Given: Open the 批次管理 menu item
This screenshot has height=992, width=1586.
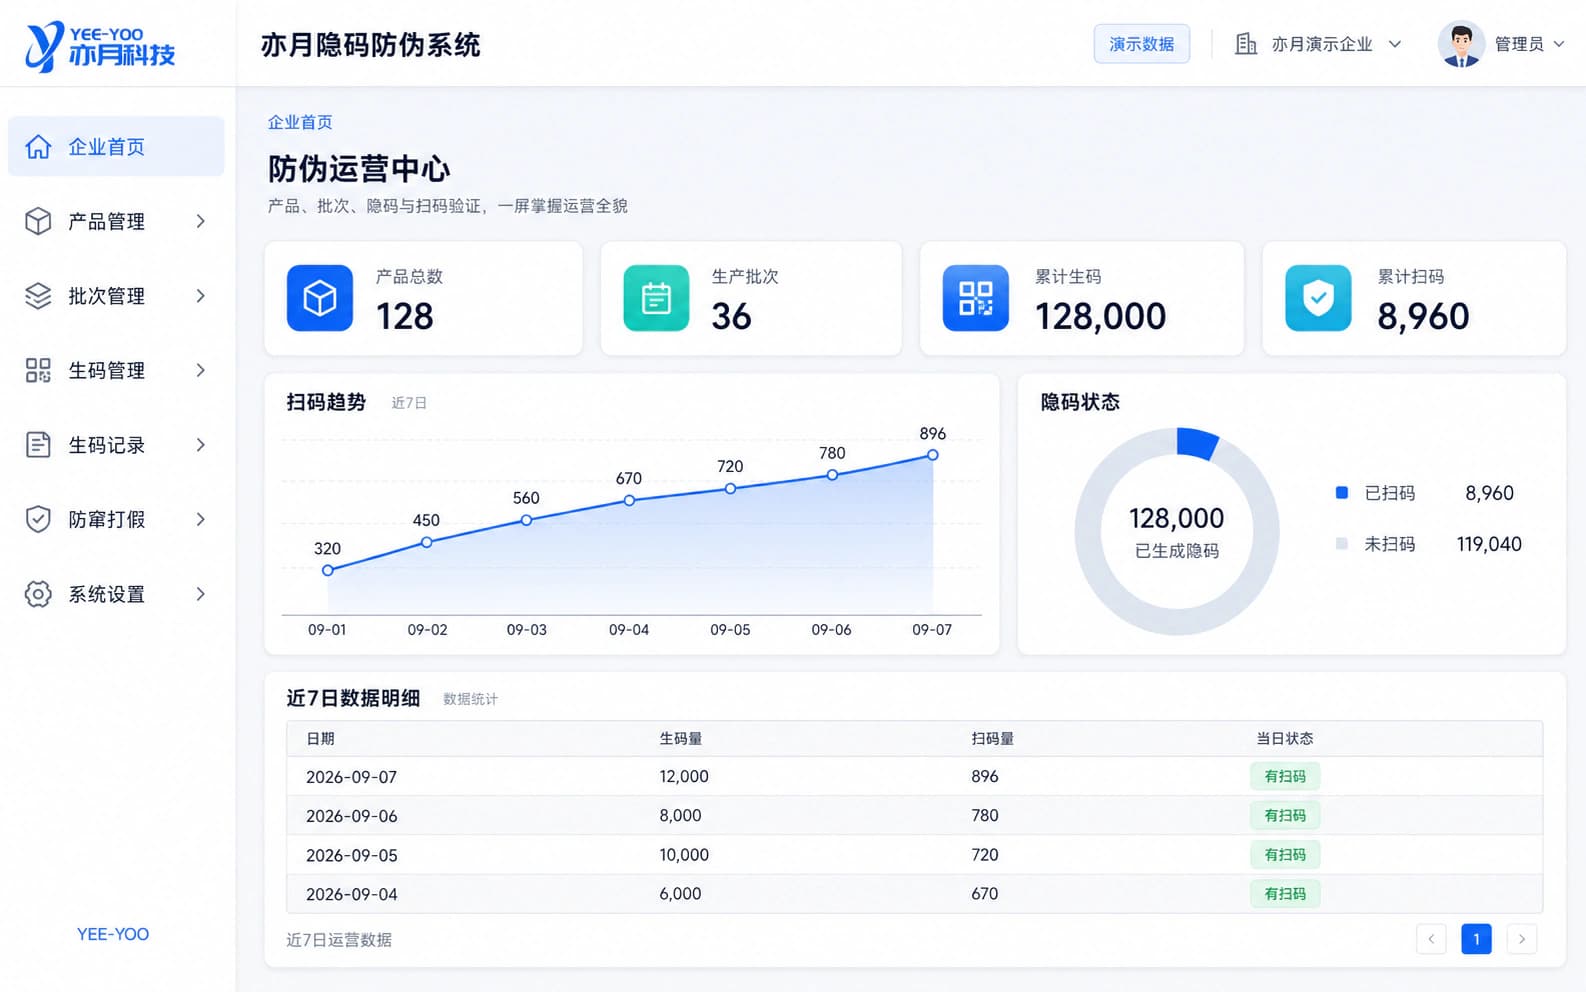Looking at the screenshot, I should point(116,296).
